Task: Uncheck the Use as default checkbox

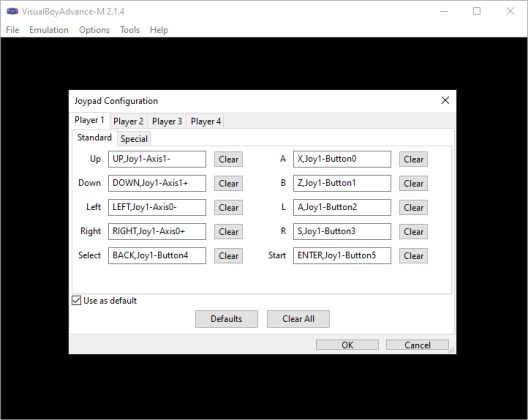Action: click(x=76, y=300)
